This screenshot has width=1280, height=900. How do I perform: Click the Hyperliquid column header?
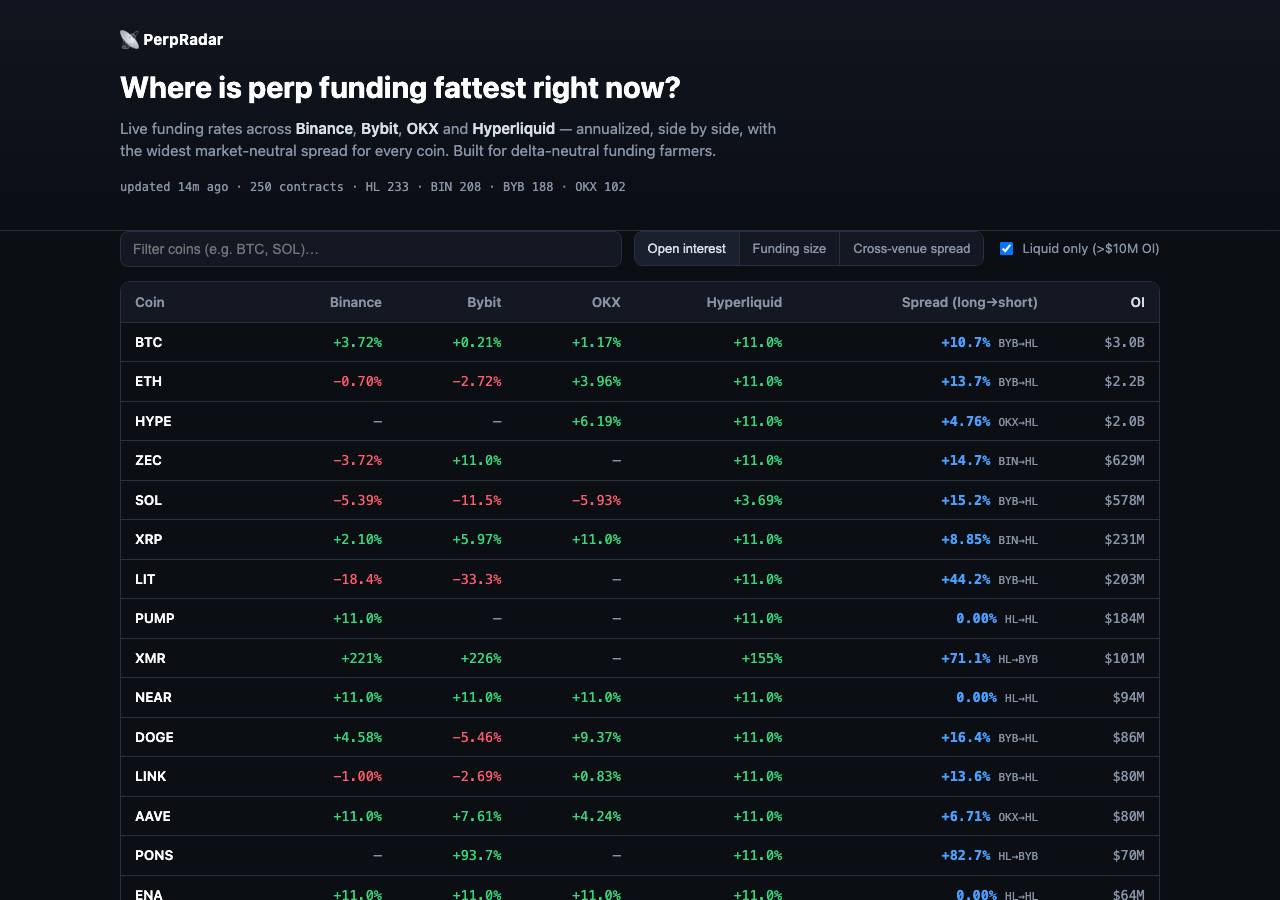coord(744,302)
